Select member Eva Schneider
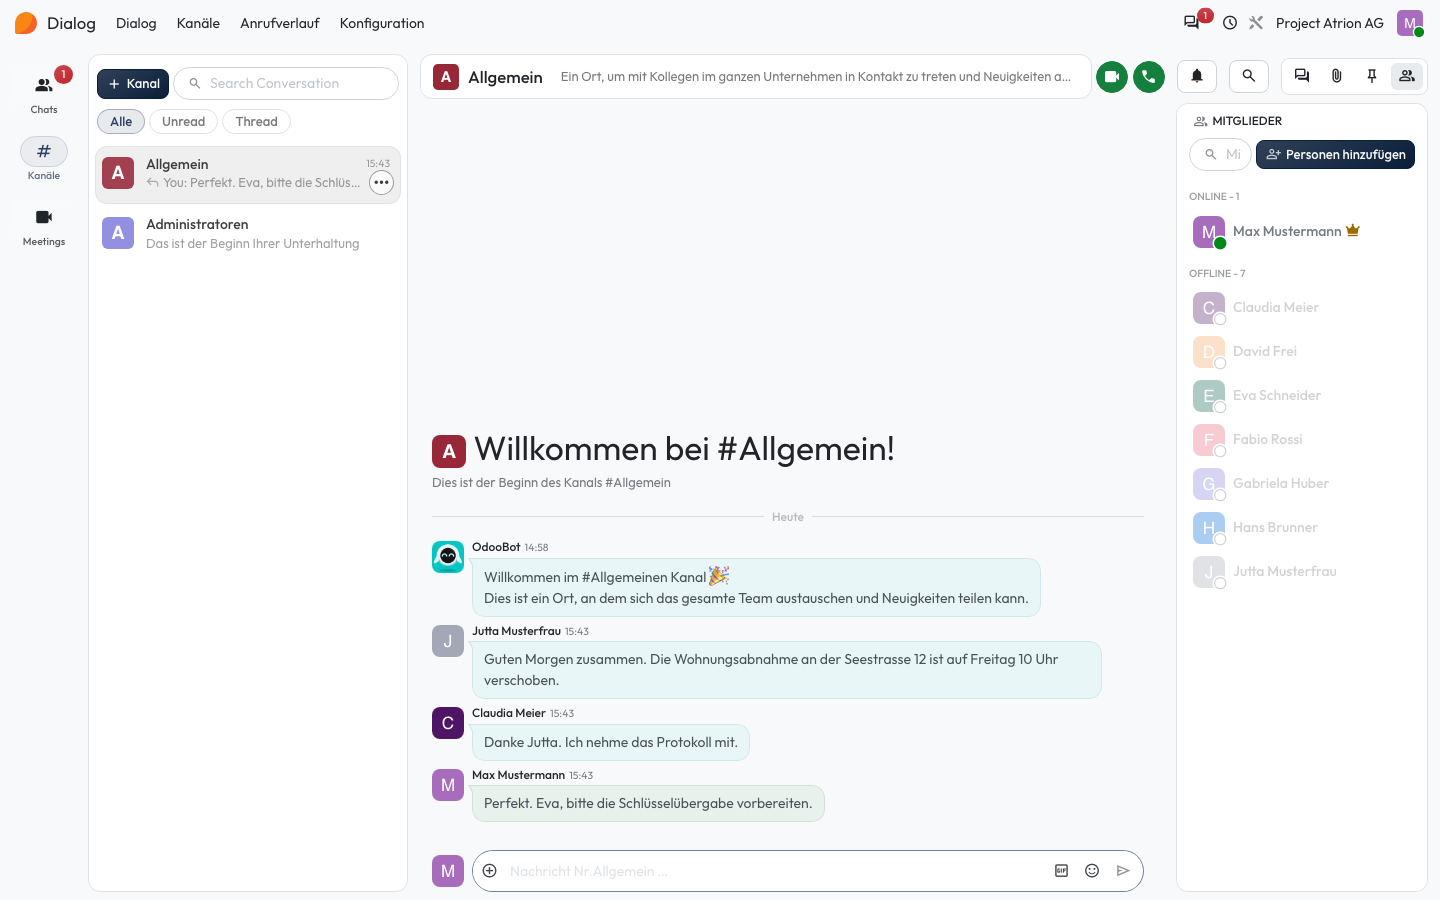This screenshot has height=900, width=1440. coord(1301,396)
